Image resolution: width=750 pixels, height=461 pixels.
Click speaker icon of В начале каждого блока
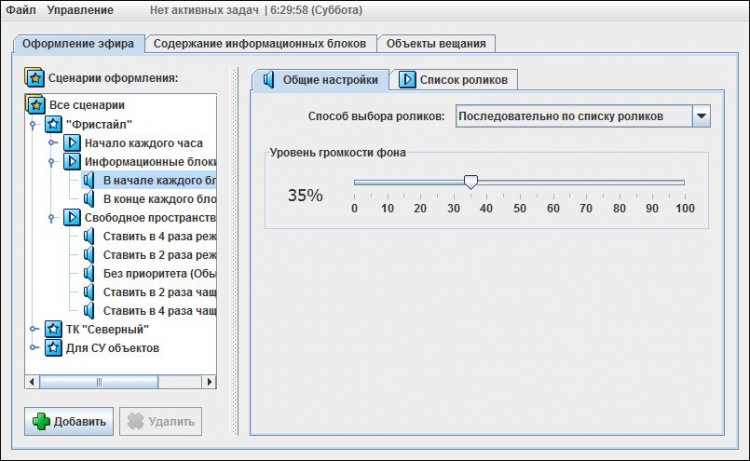pos(89,180)
